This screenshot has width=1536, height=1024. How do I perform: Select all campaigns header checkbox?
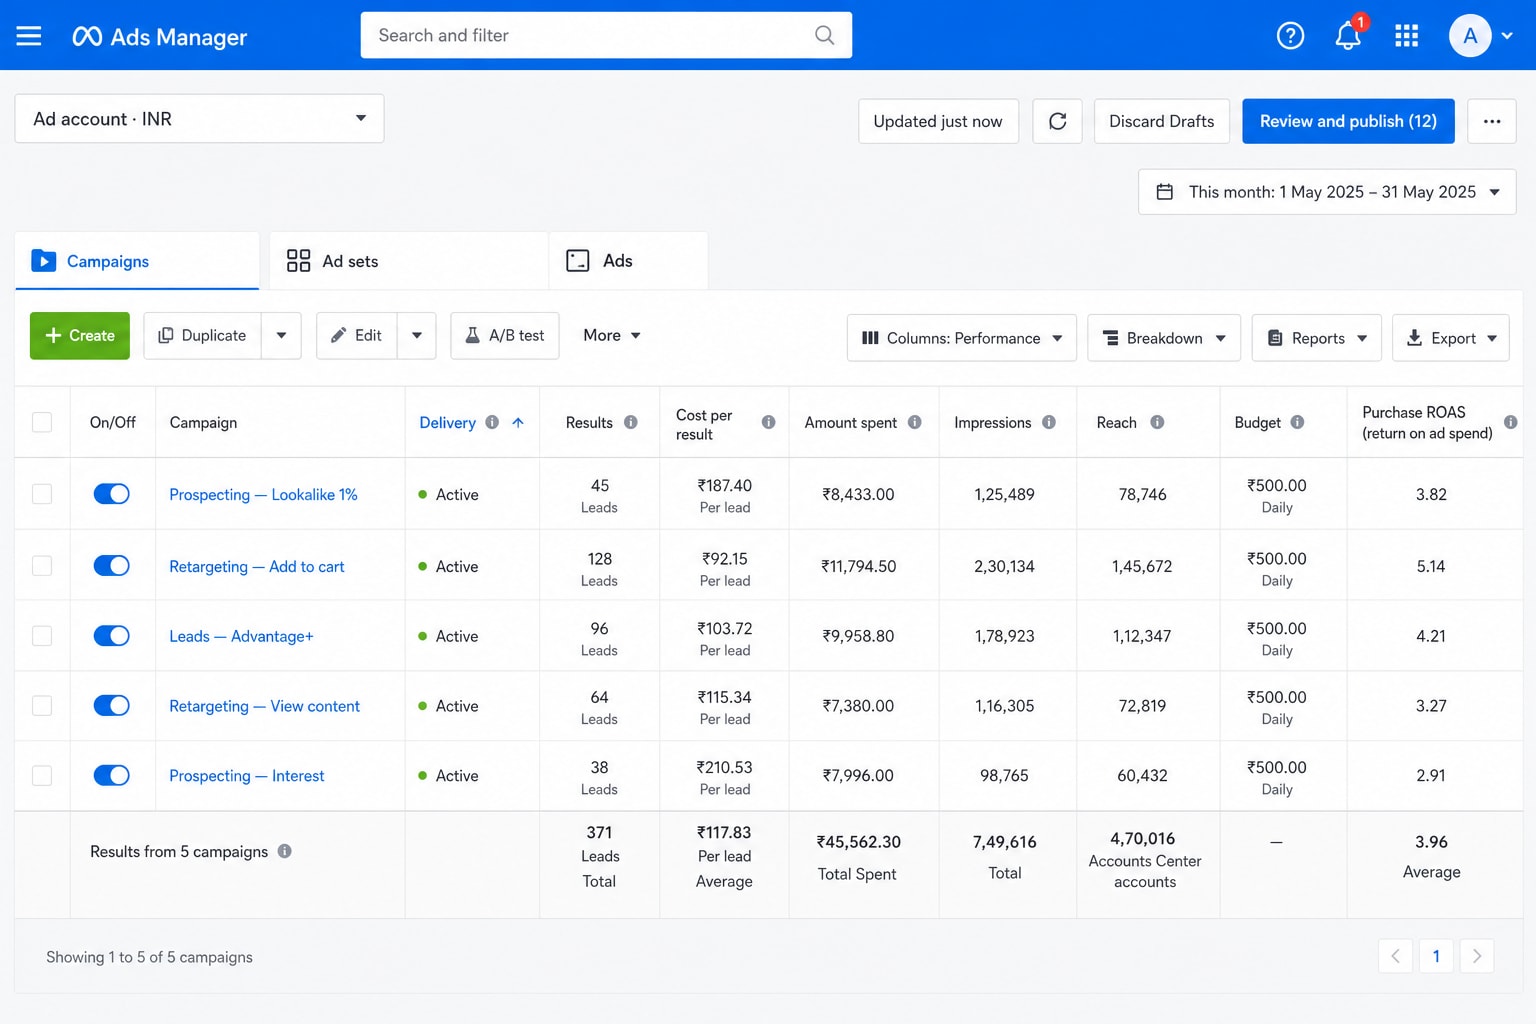coord(42,422)
